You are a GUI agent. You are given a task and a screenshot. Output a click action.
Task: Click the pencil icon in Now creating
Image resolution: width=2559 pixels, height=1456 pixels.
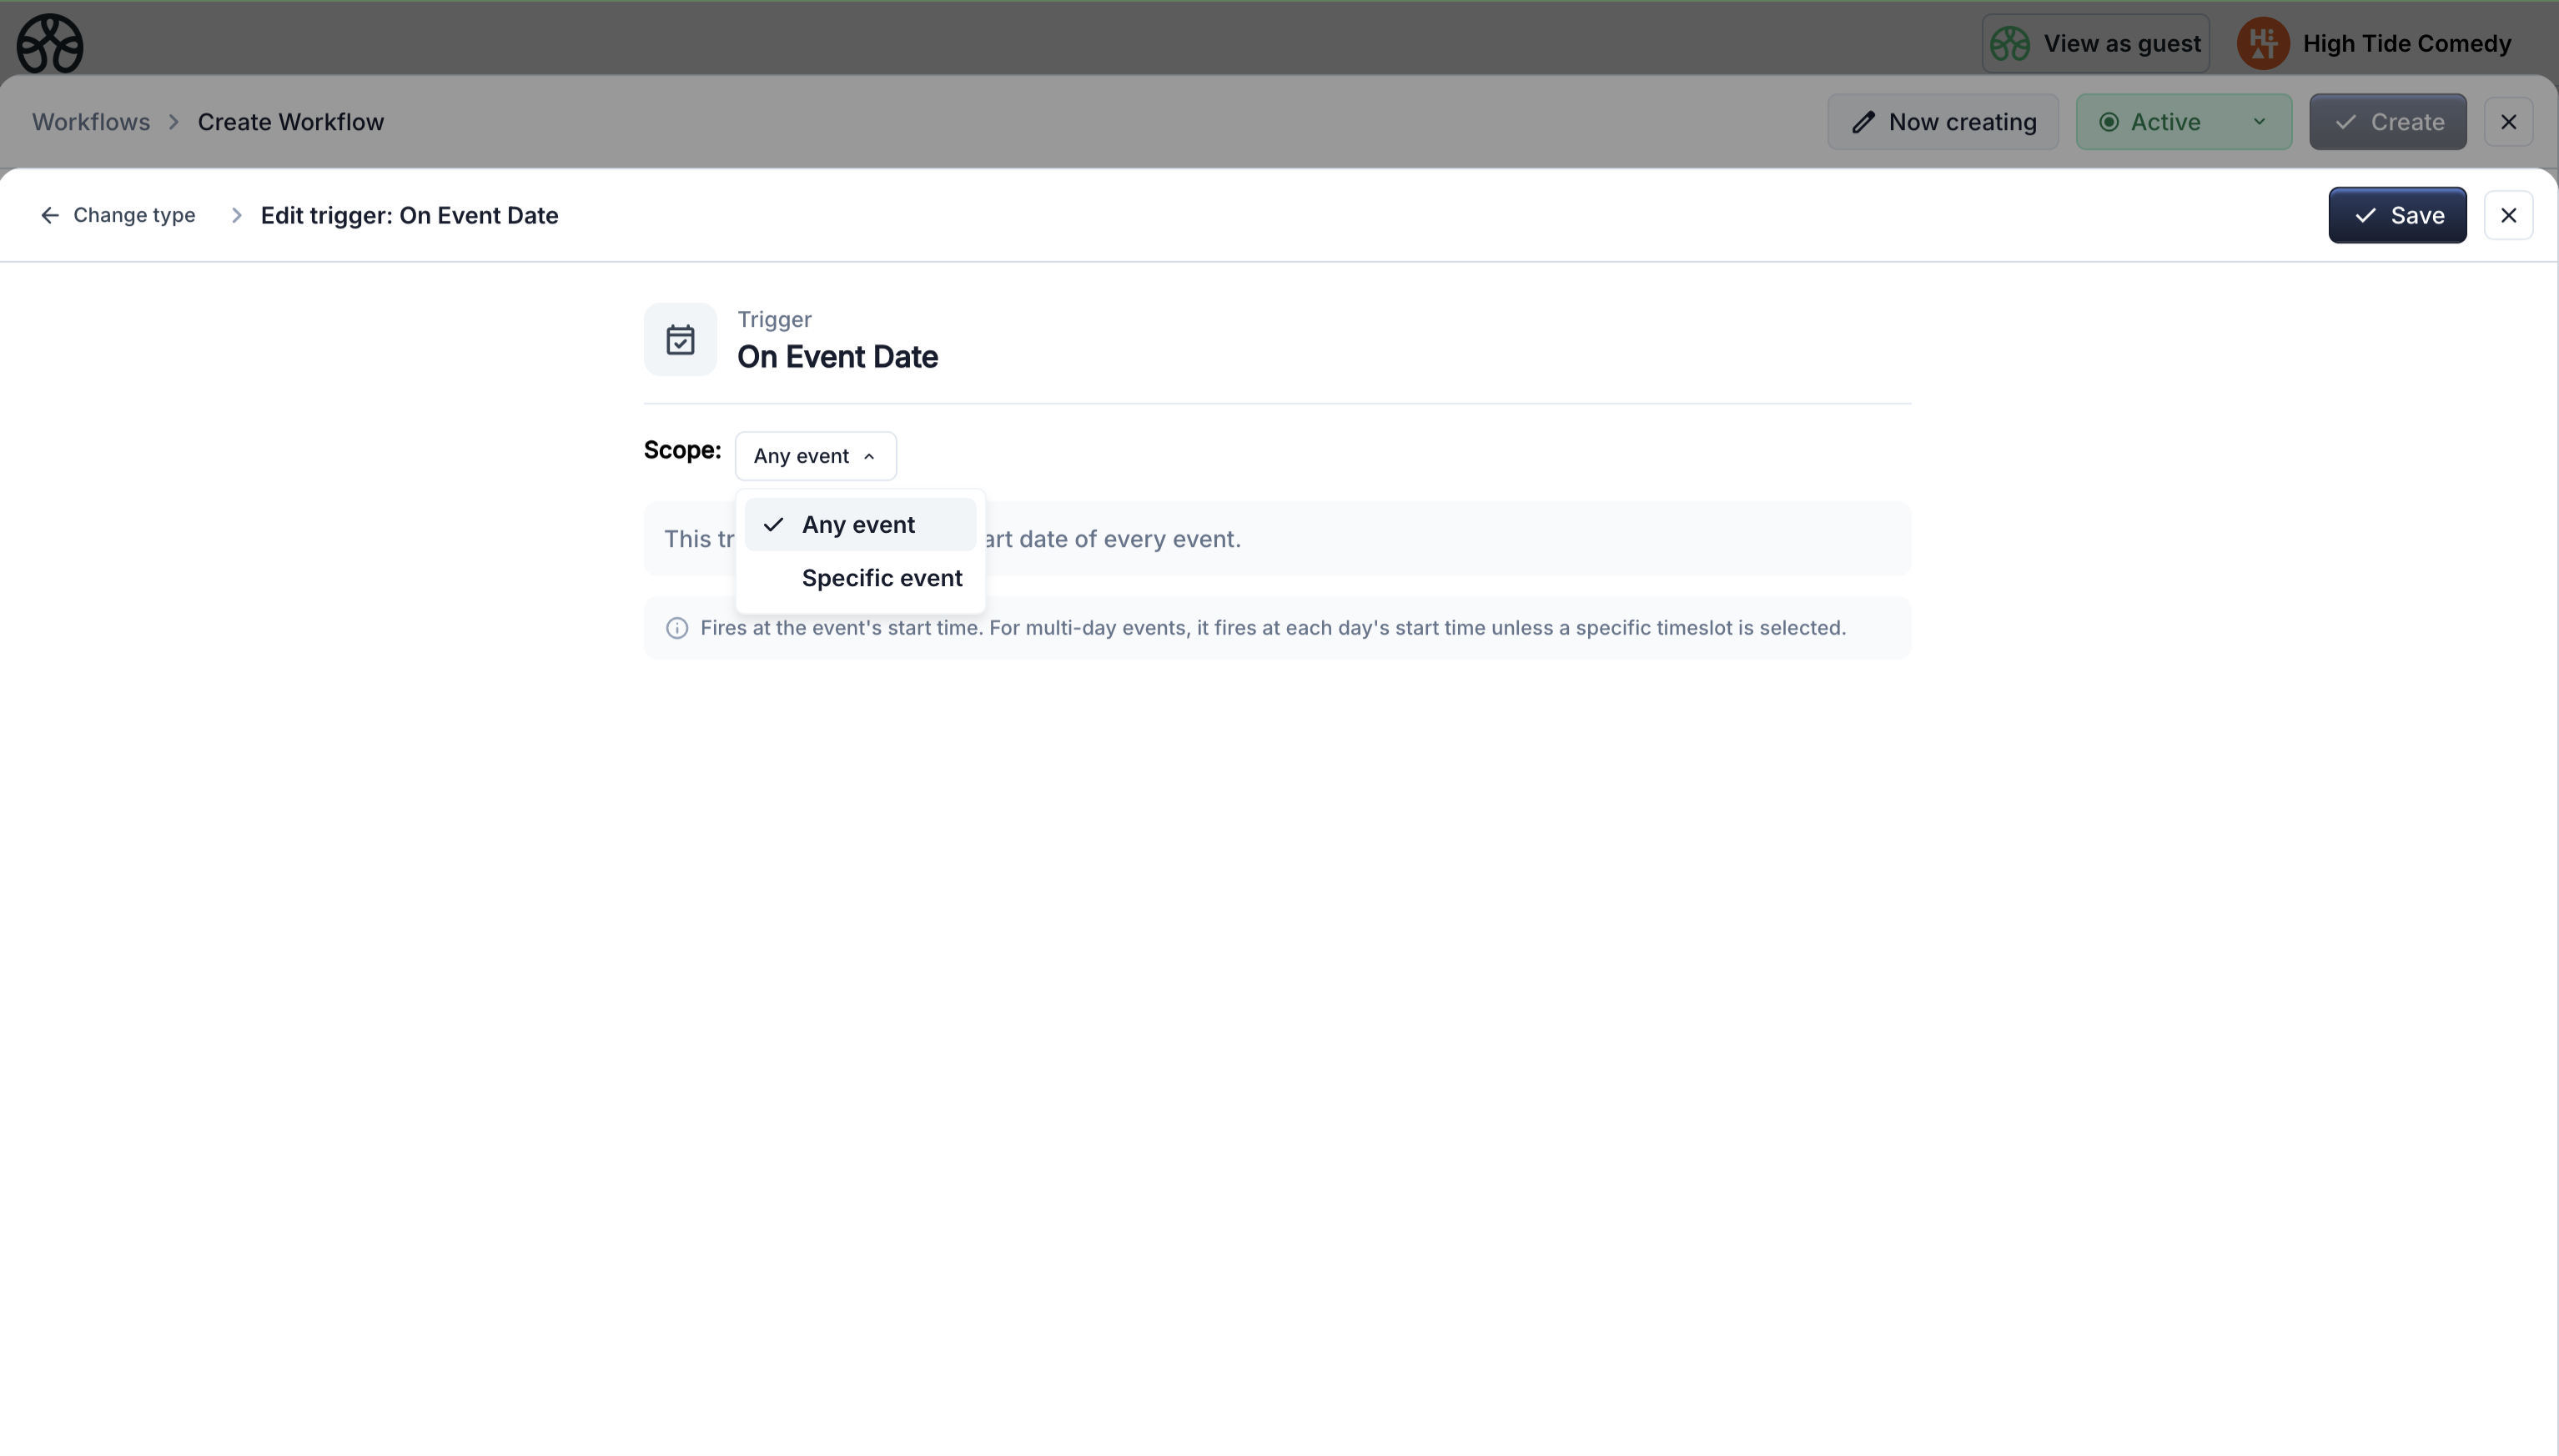[x=1863, y=122]
